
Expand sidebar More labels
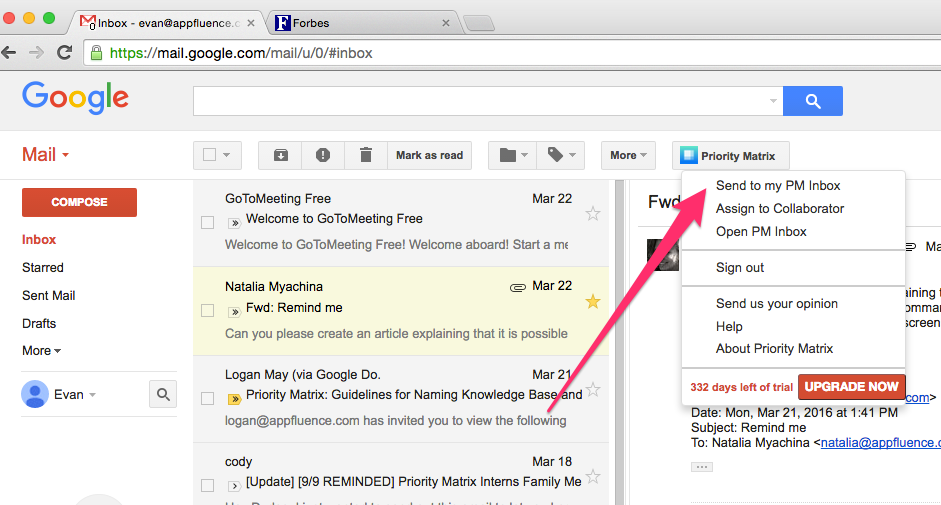point(41,351)
